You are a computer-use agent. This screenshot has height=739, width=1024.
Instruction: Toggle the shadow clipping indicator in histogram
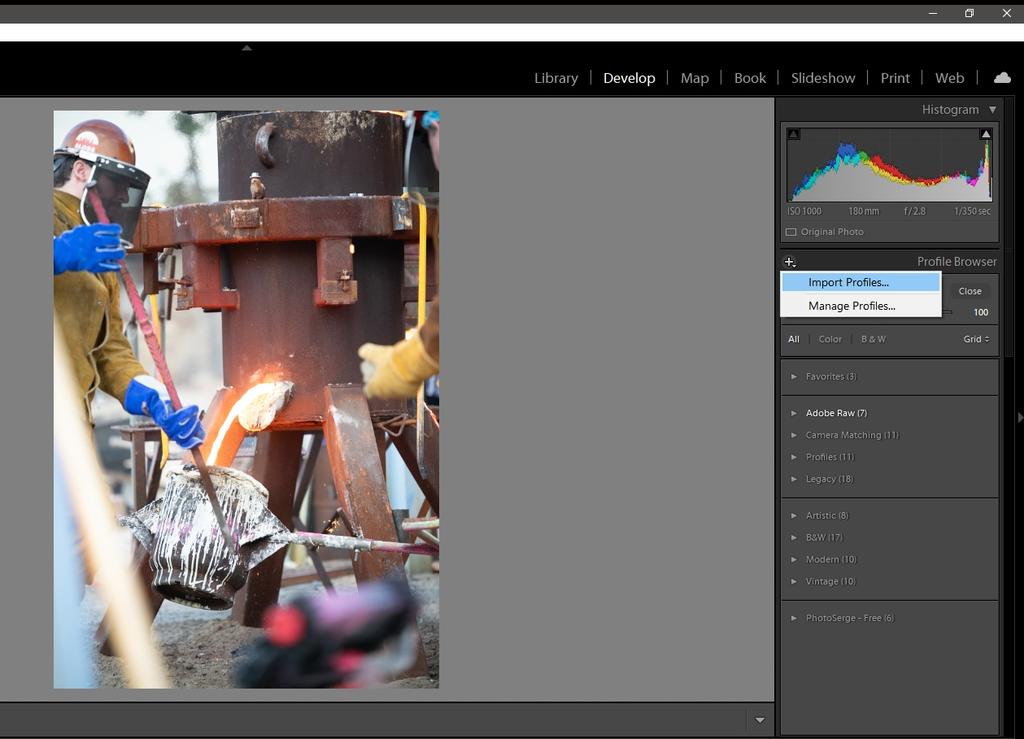point(794,134)
